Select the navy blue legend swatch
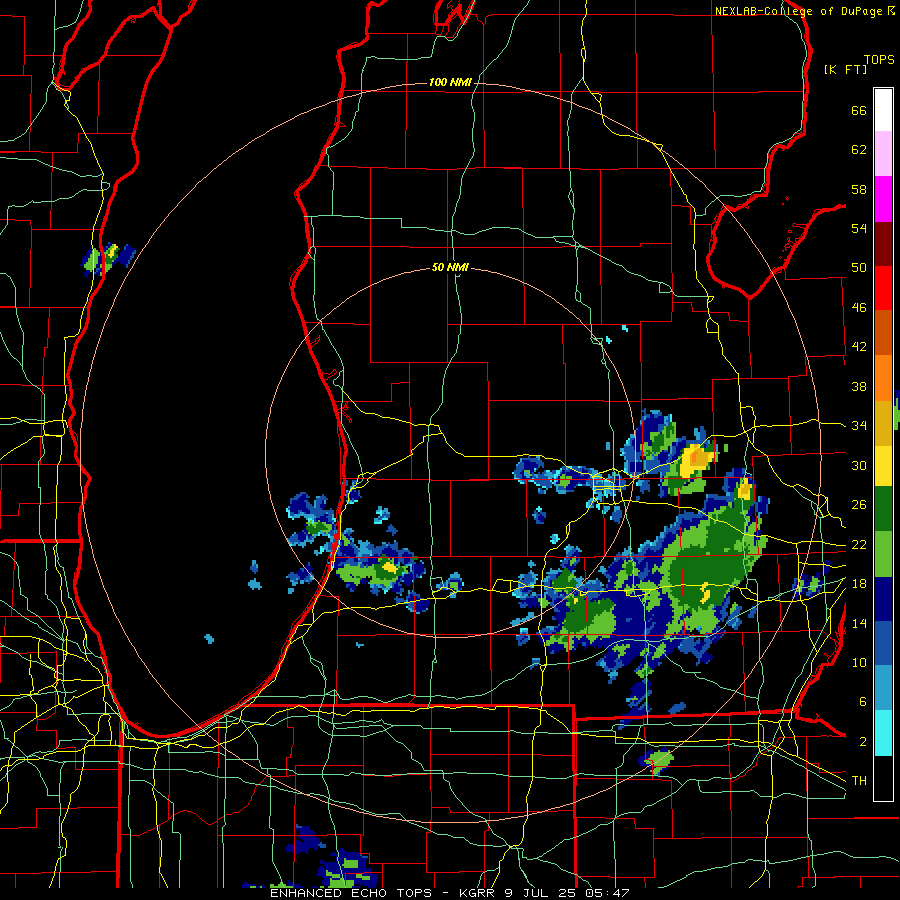Viewport: 900px width, 900px height. pos(883,599)
